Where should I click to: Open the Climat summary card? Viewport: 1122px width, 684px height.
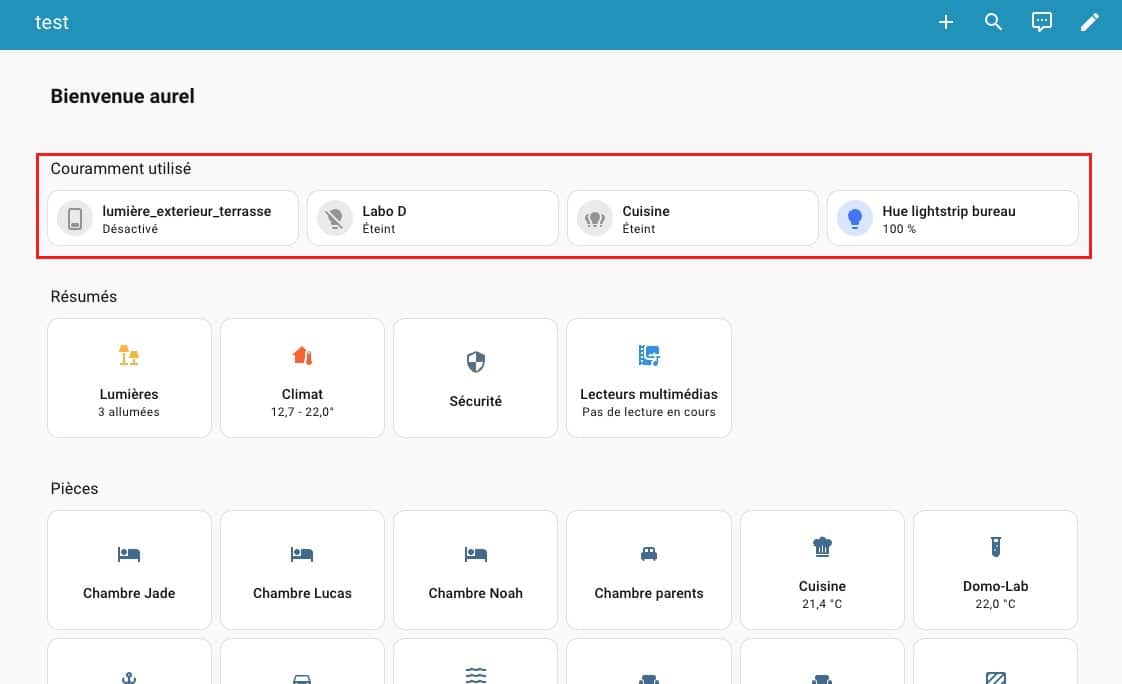click(302, 378)
